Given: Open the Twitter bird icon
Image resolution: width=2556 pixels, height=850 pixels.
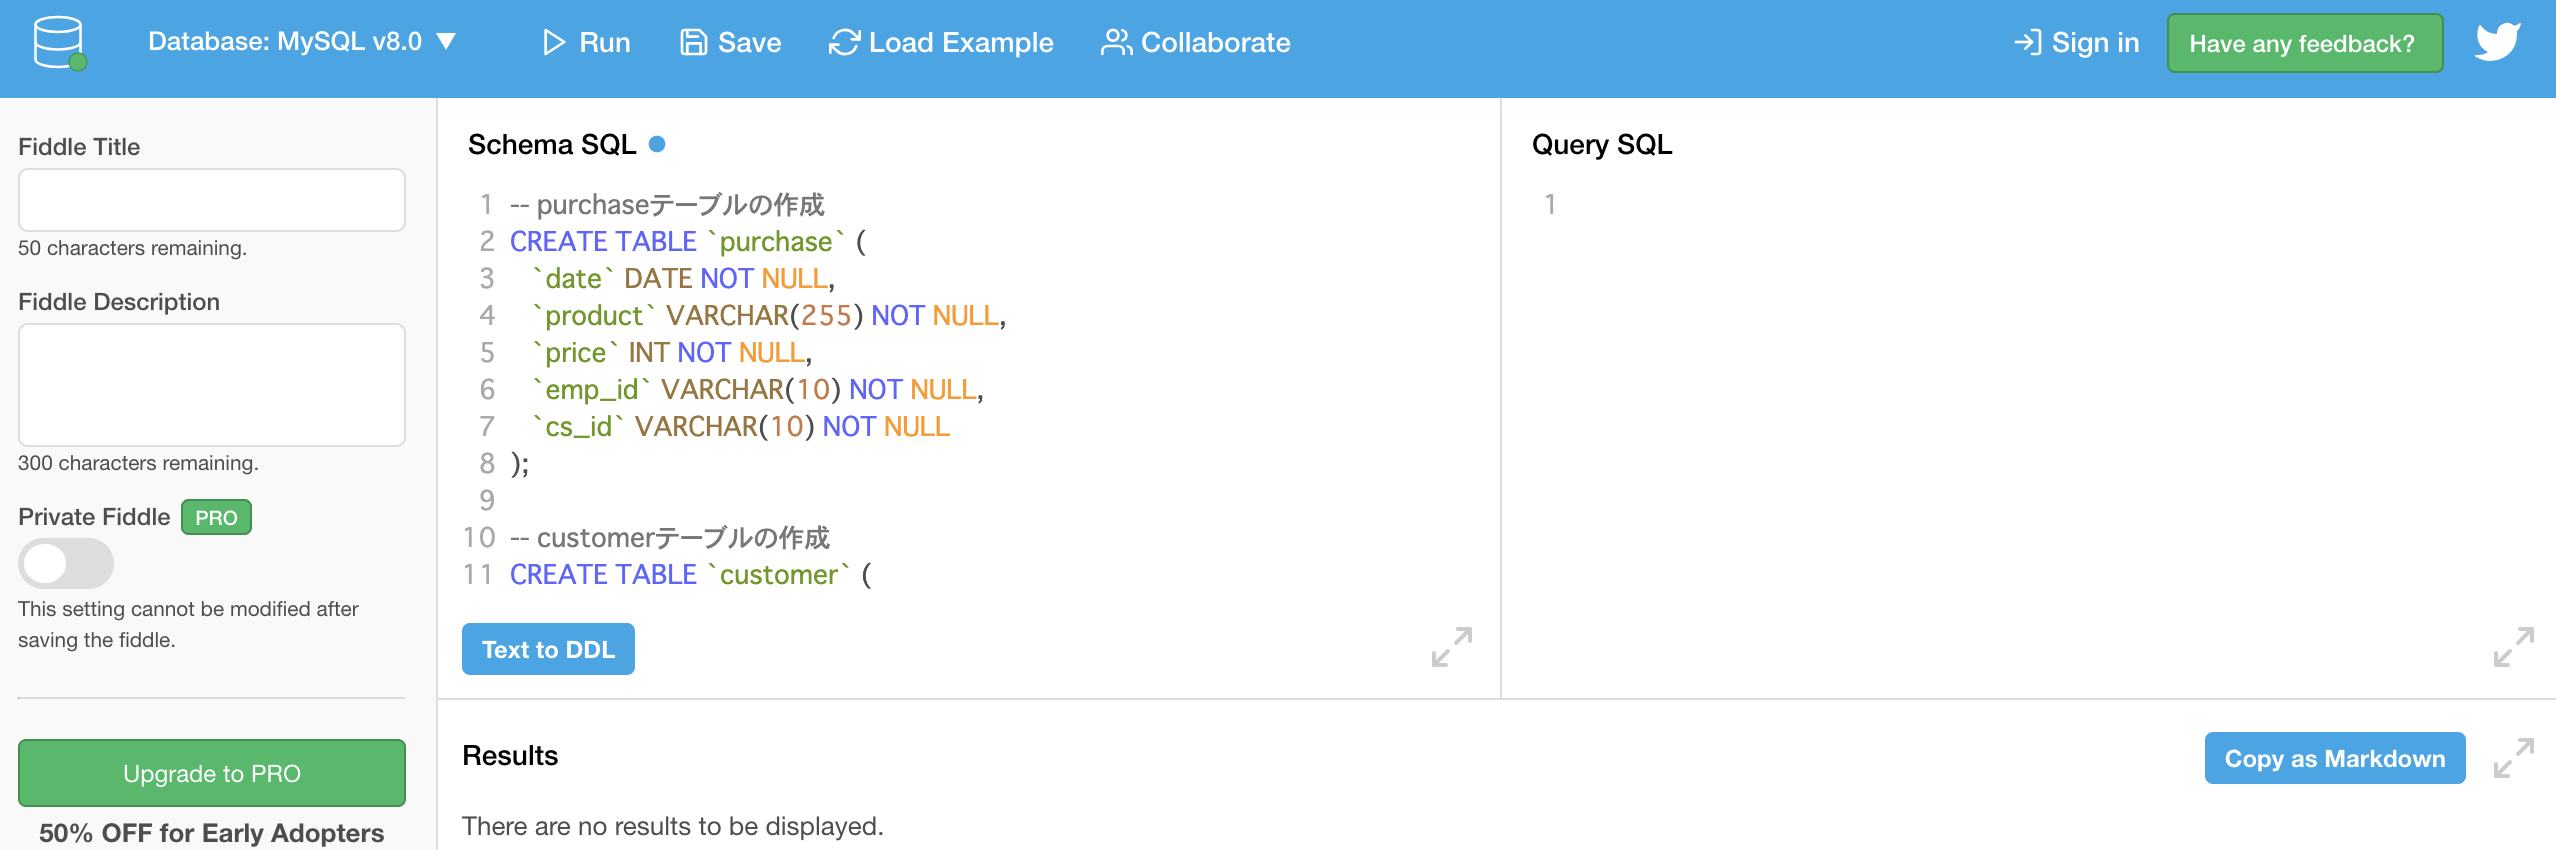Looking at the screenshot, I should coord(2497,42).
